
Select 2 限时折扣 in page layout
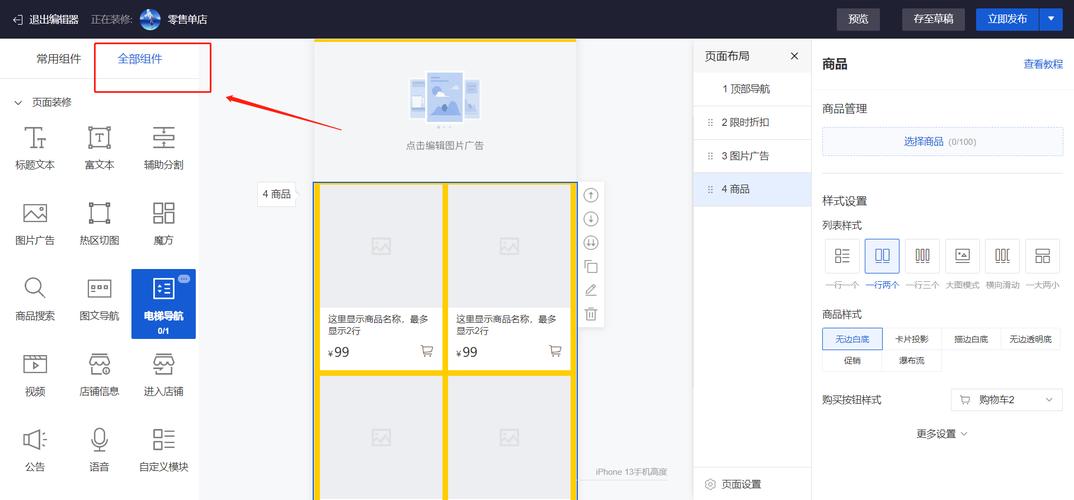tap(752, 123)
